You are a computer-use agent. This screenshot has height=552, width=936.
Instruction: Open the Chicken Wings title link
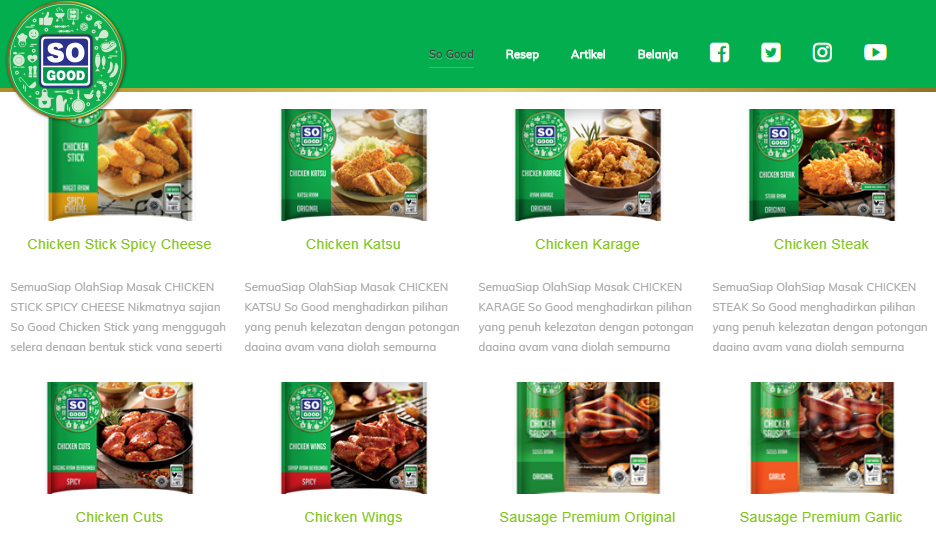(353, 517)
